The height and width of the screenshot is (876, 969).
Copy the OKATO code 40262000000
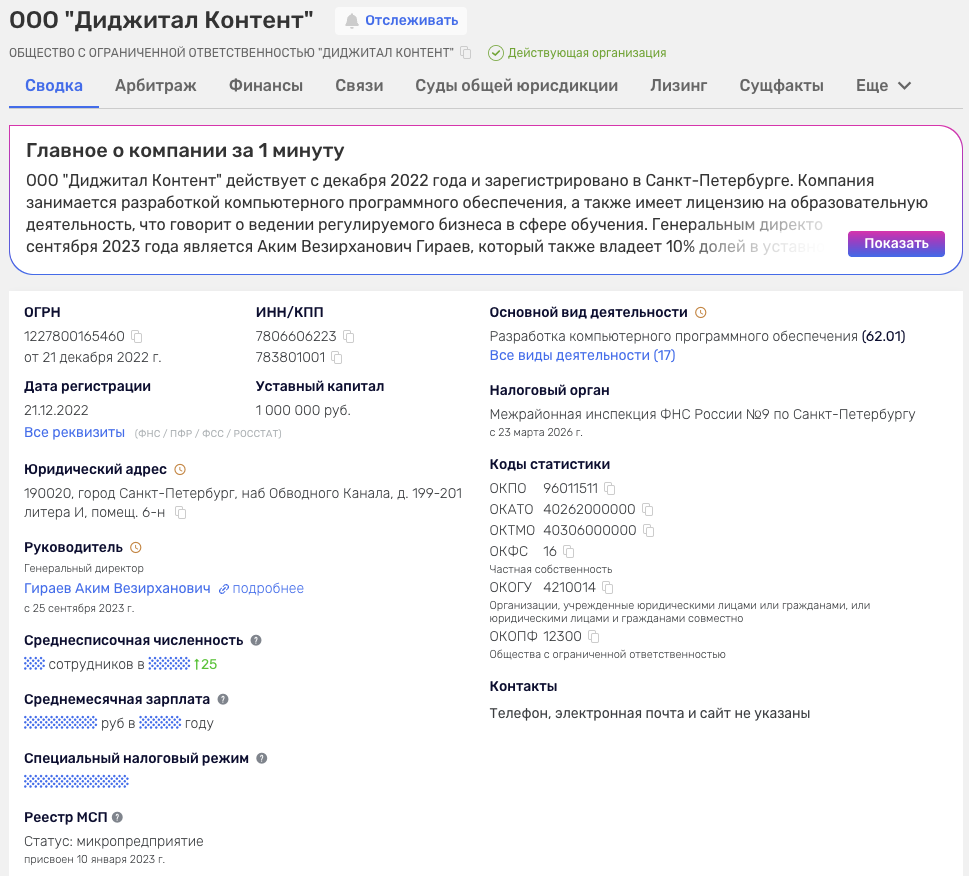coord(648,509)
